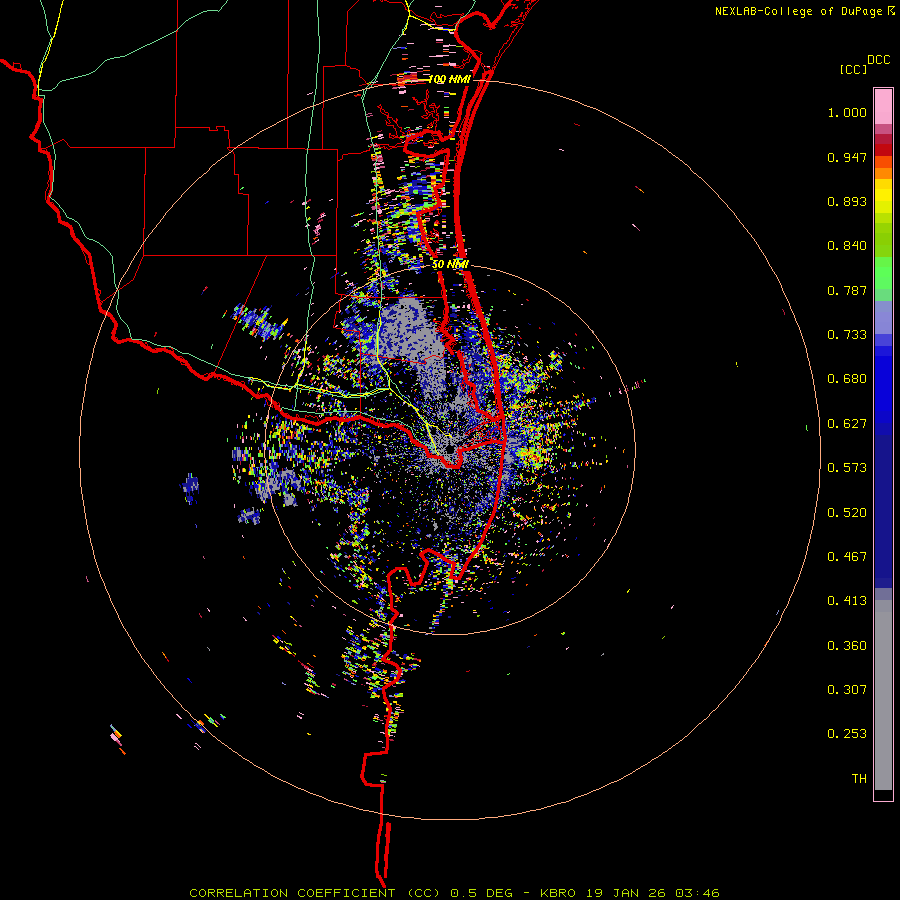The image size is (900, 900).
Task: Click the 0.413 scale value
Action: 847,601
